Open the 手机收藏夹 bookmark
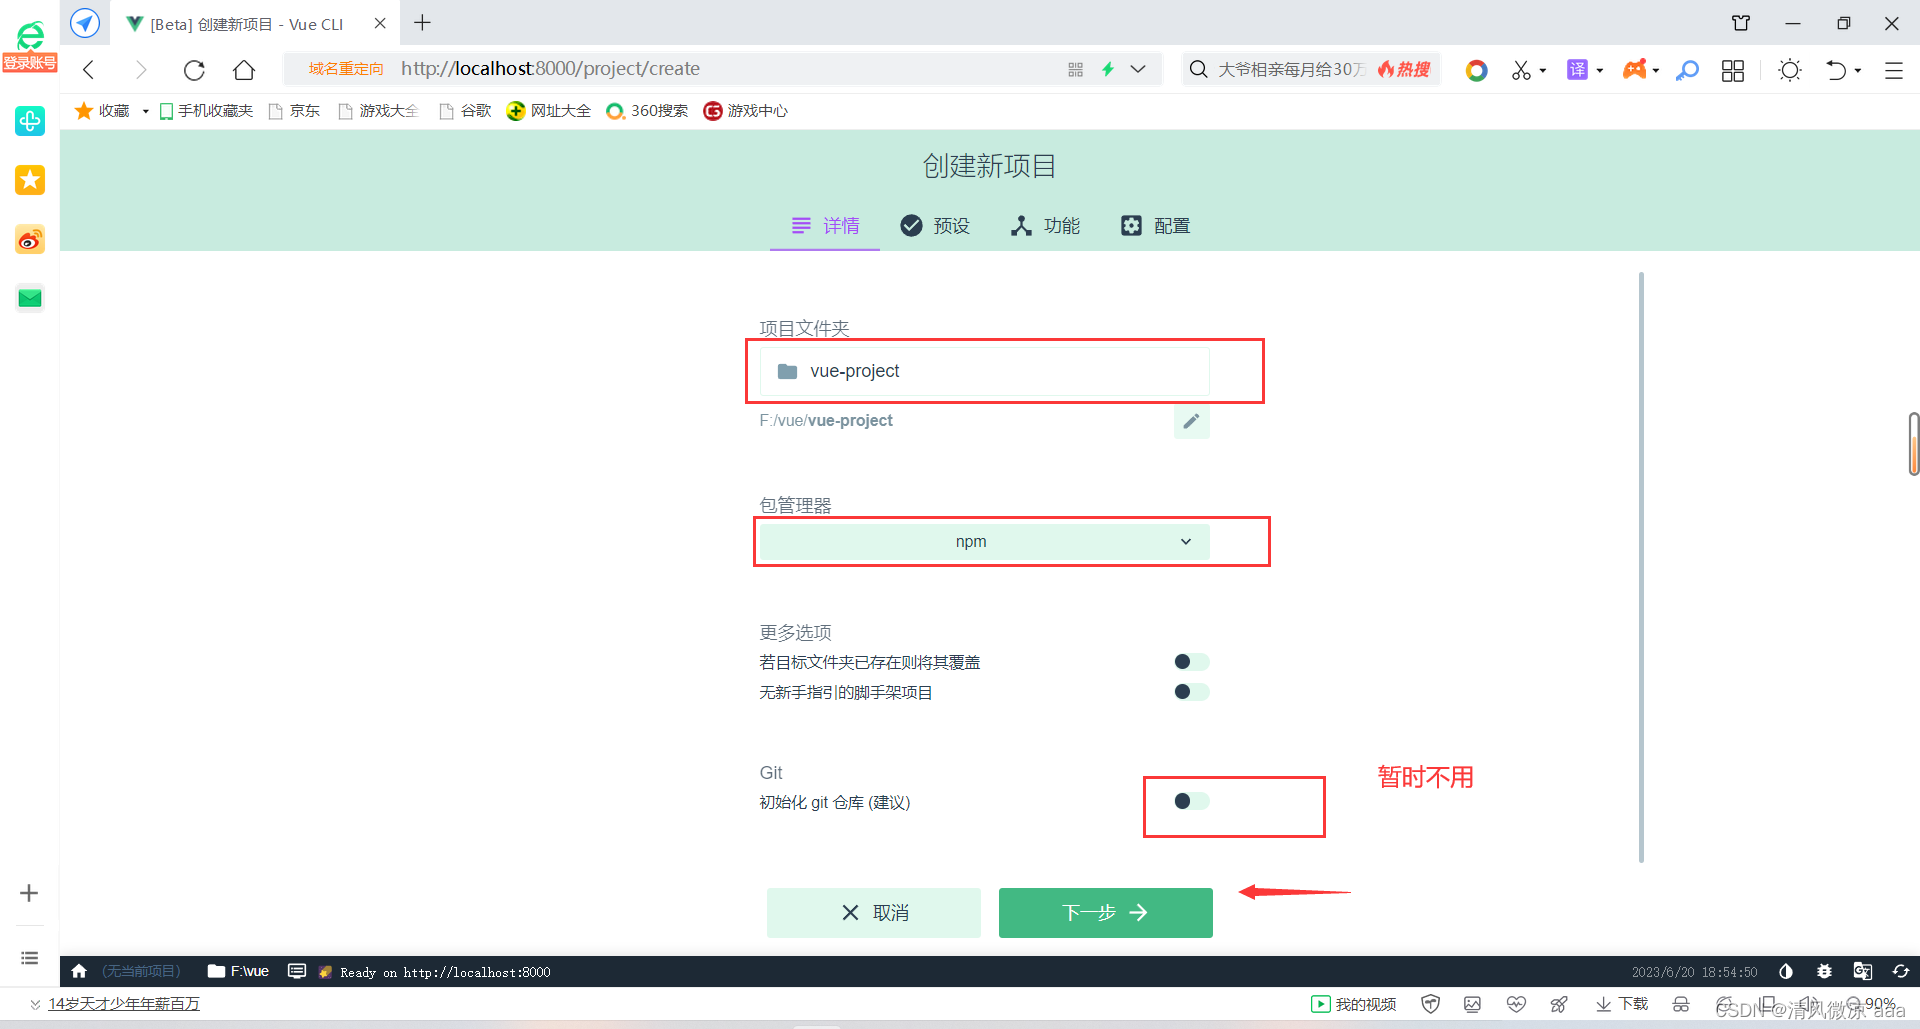1920x1029 pixels. (206, 111)
